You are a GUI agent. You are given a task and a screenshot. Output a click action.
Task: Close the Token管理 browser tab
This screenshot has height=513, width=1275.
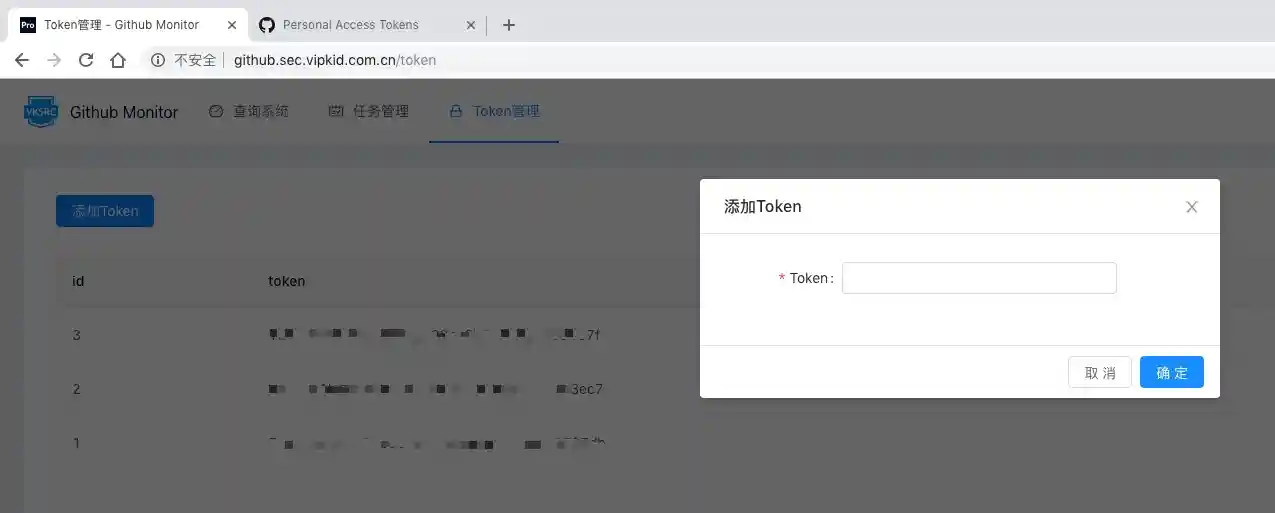coord(230,25)
